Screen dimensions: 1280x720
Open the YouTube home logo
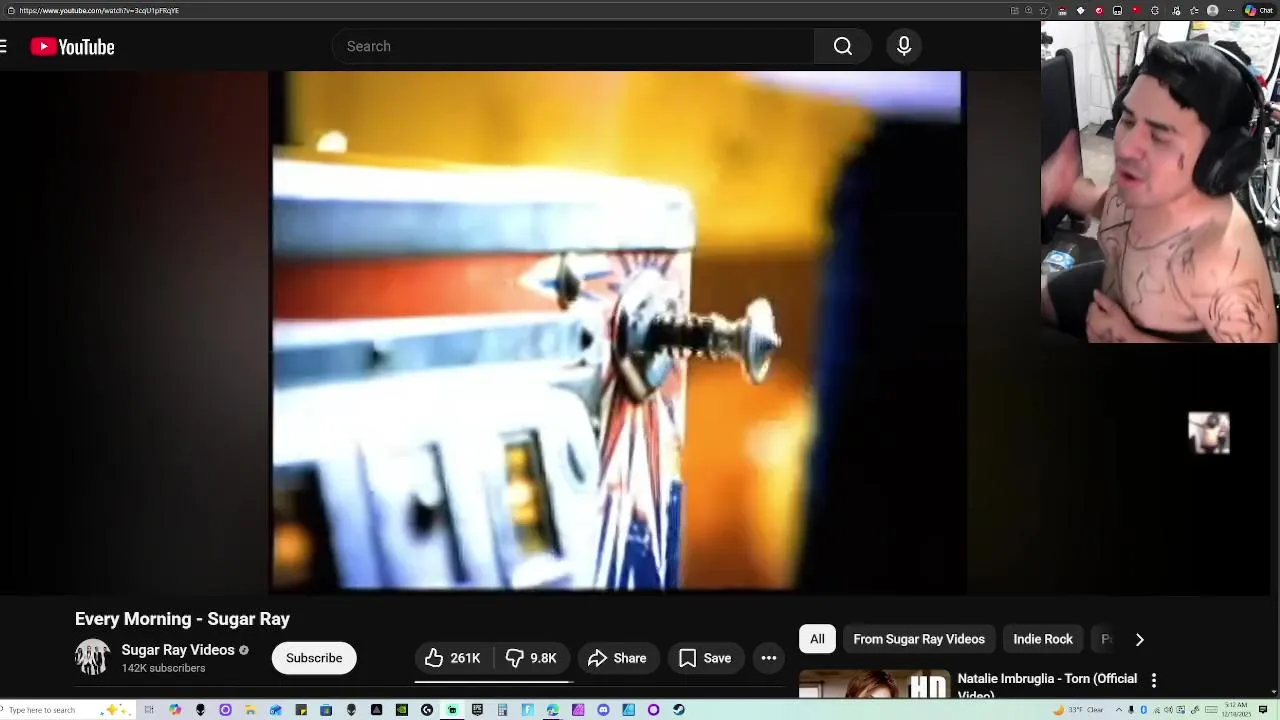point(72,46)
